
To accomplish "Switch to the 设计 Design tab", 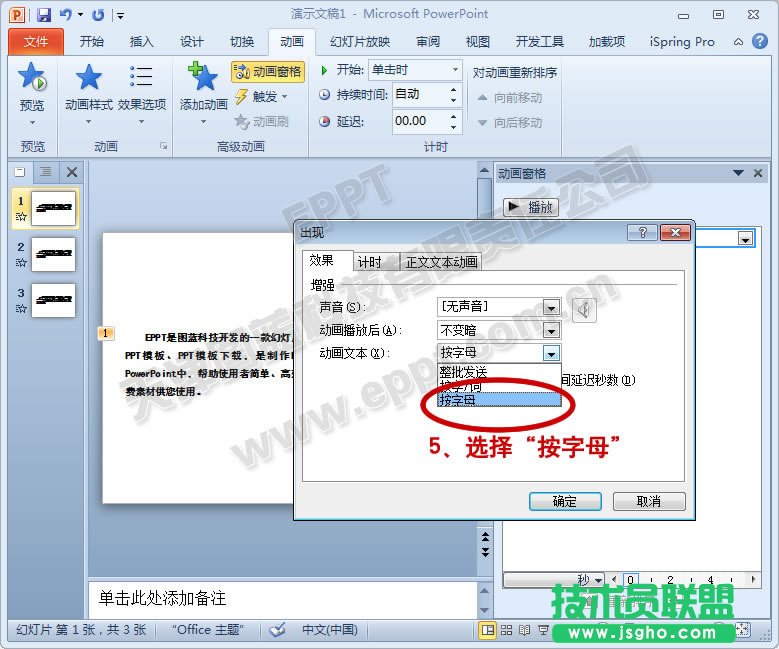I will tap(192, 41).
